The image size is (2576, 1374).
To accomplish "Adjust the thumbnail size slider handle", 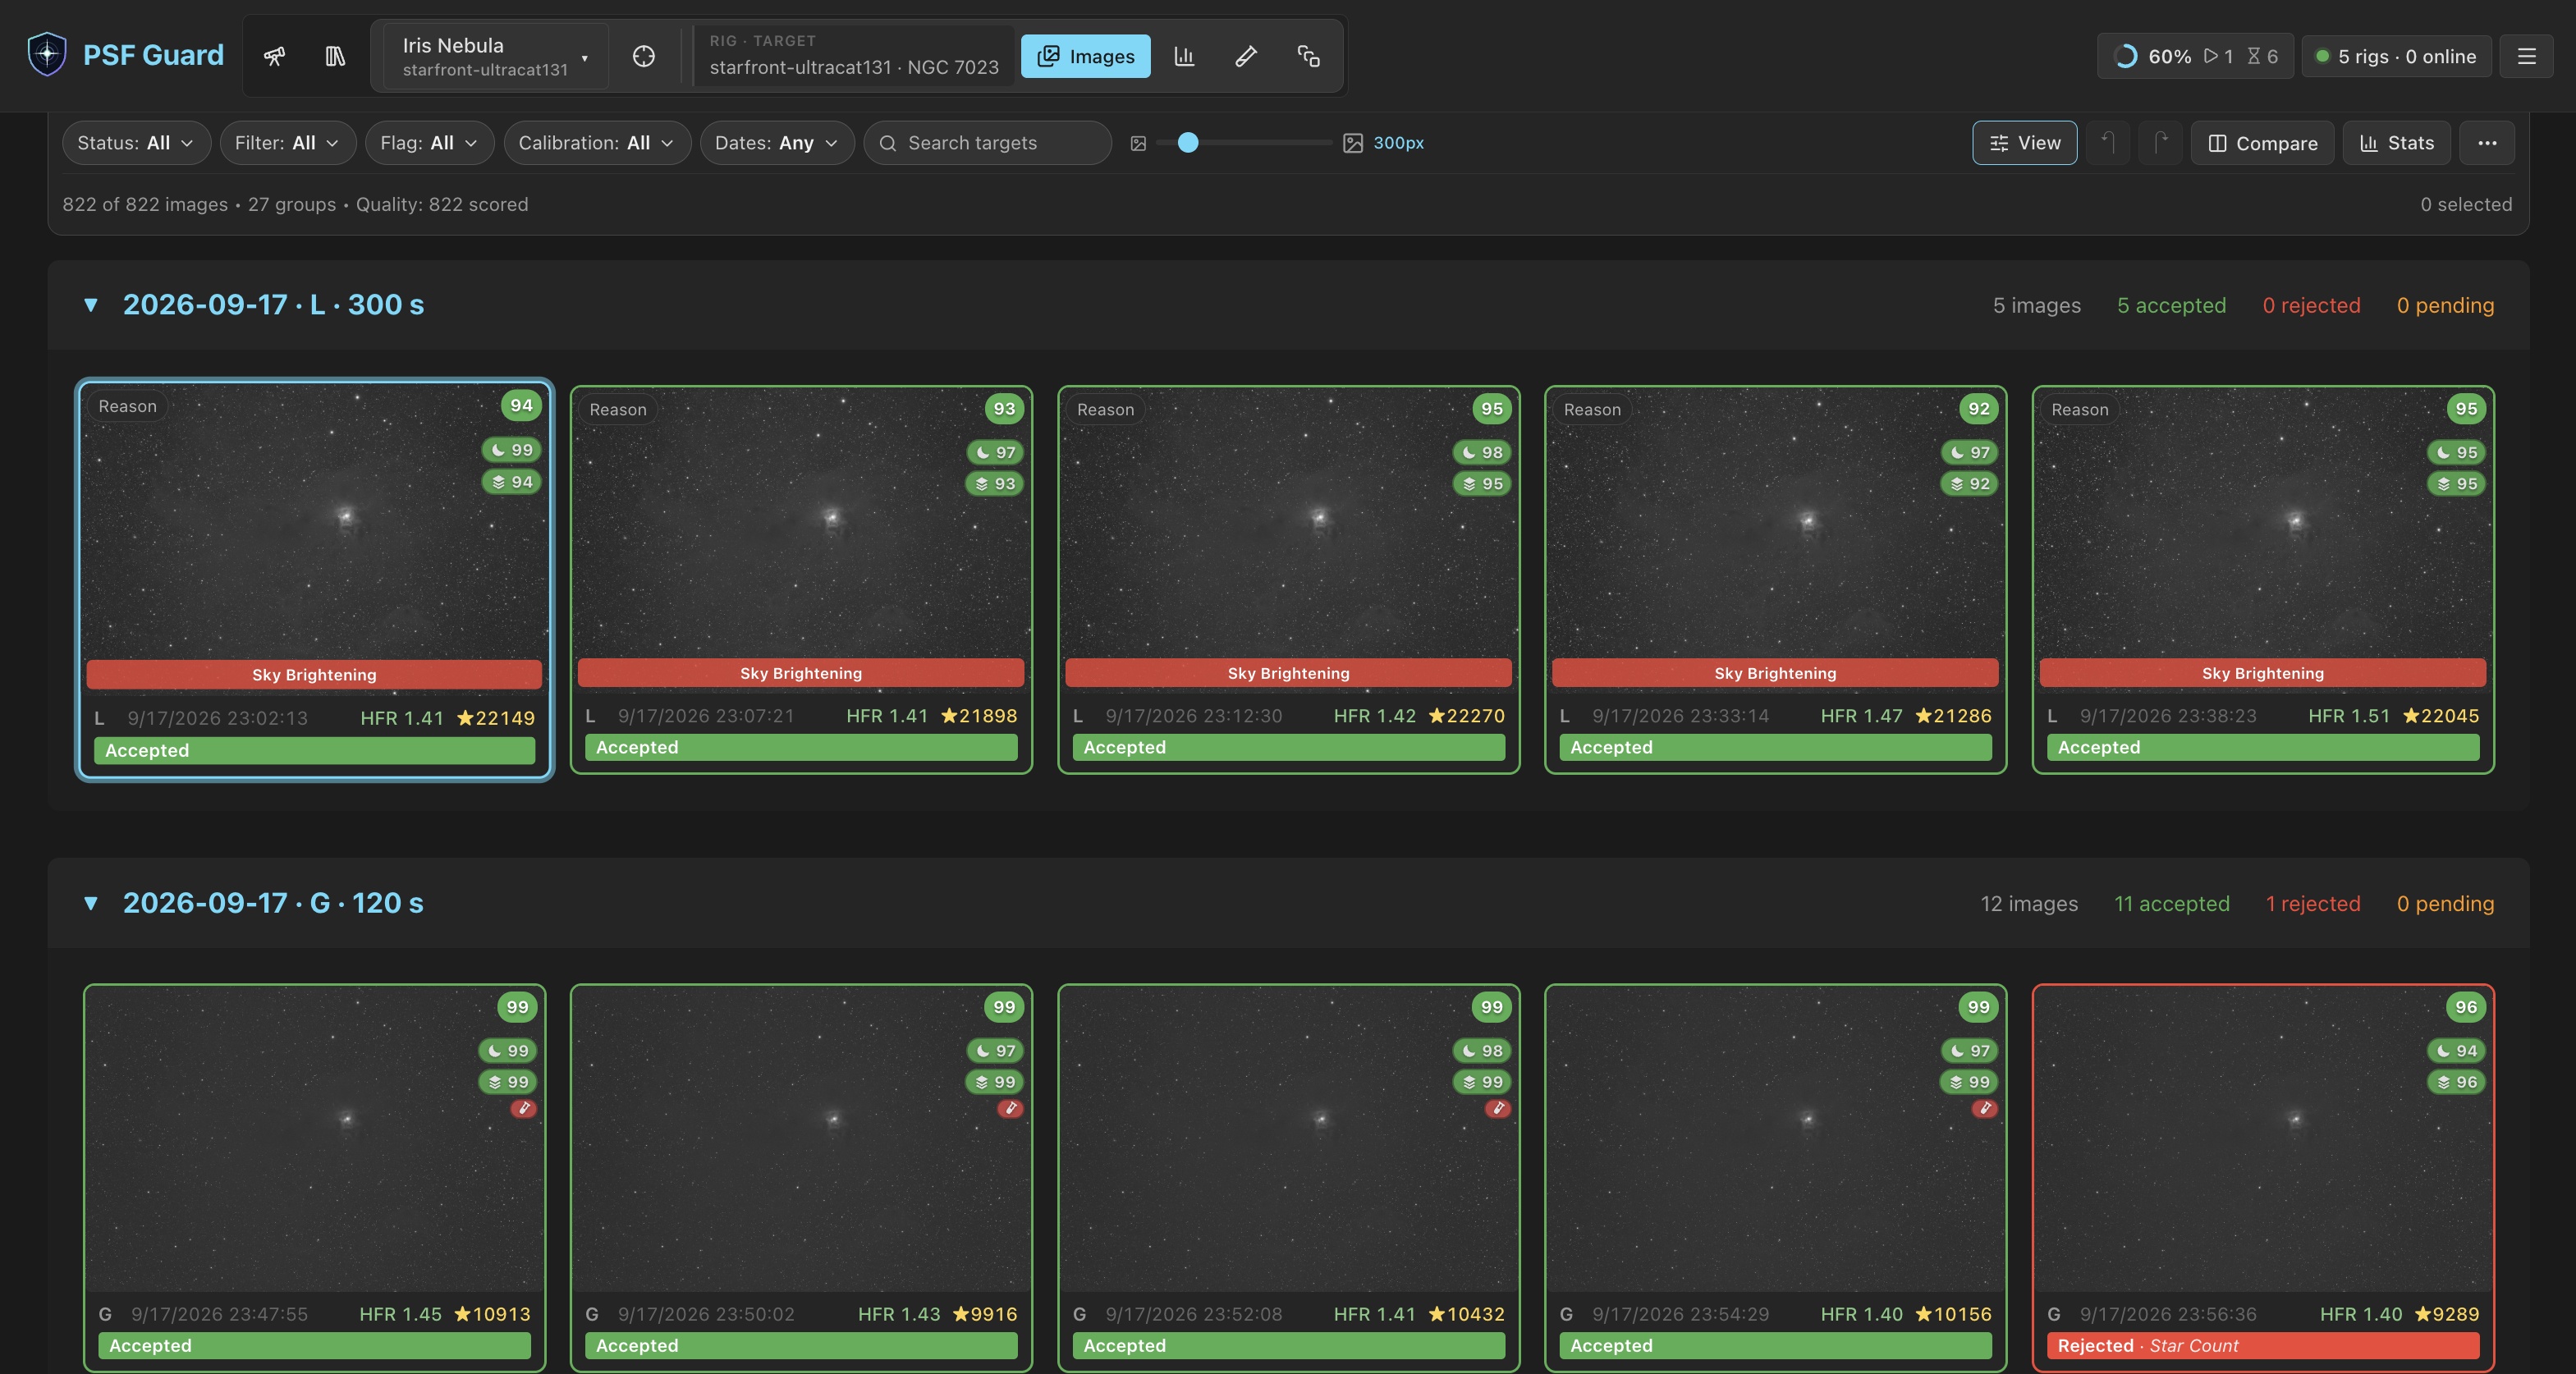I will click(1188, 143).
